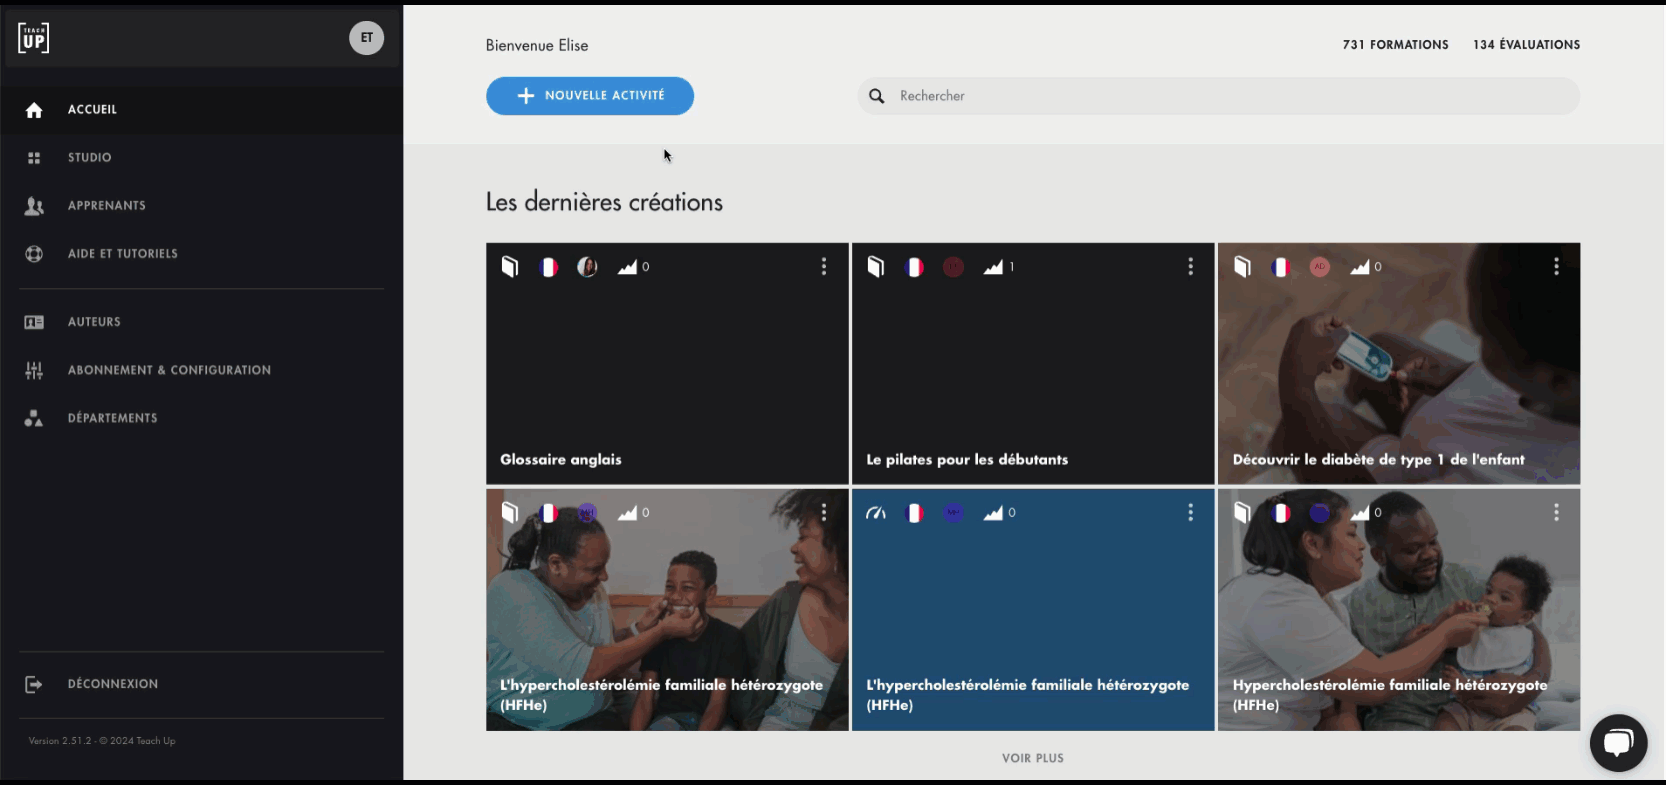Open the ET user avatar
Screen dimensions: 1666x785
[366, 38]
